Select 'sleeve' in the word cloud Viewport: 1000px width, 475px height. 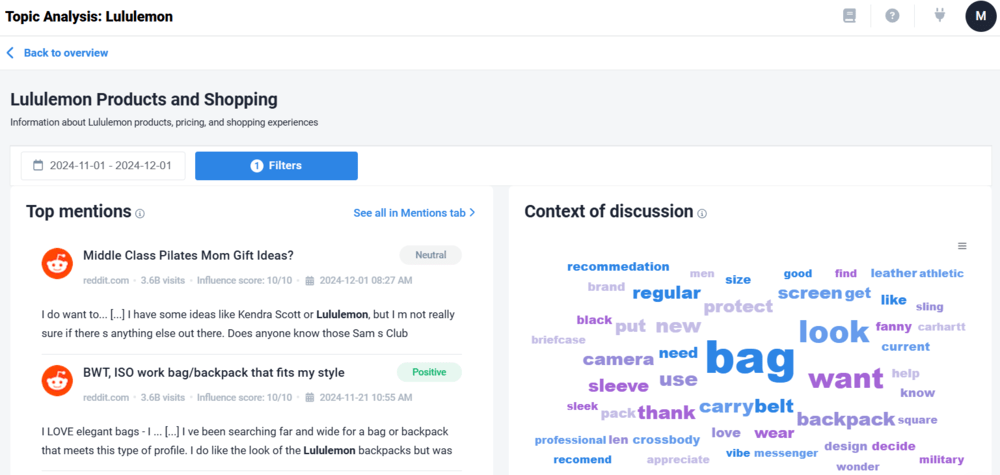pyautogui.click(x=618, y=386)
